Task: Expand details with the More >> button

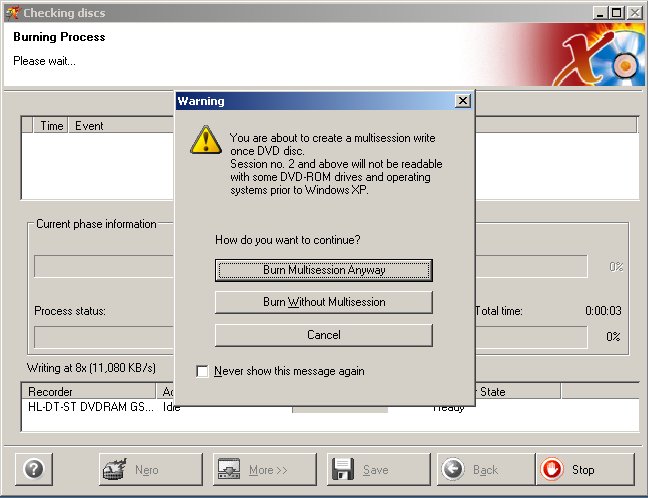Action: pyautogui.click(x=264, y=469)
